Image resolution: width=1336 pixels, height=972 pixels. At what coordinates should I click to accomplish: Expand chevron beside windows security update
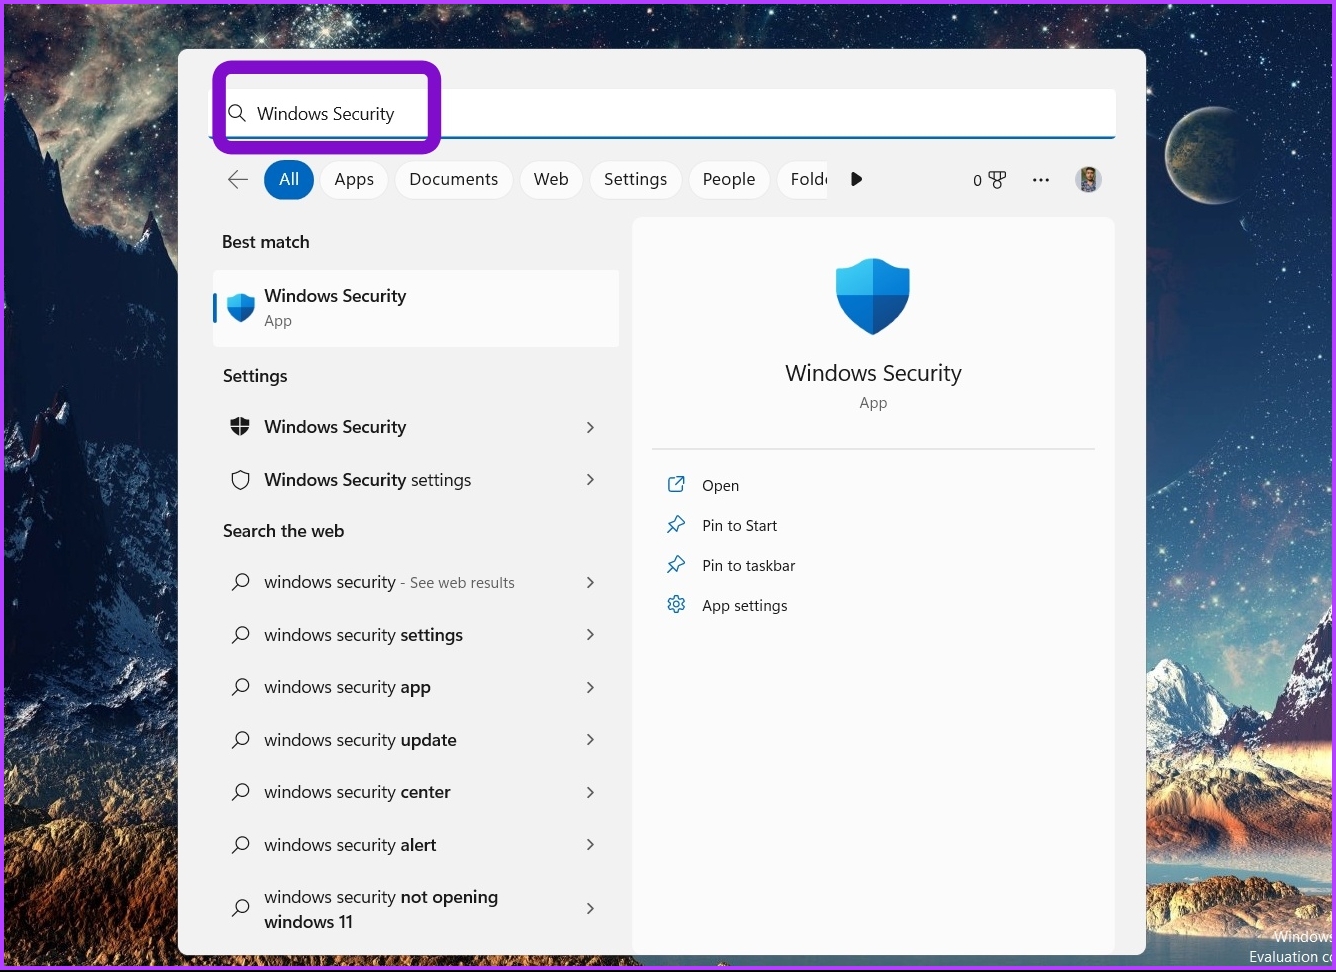click(x=590, y=740)
